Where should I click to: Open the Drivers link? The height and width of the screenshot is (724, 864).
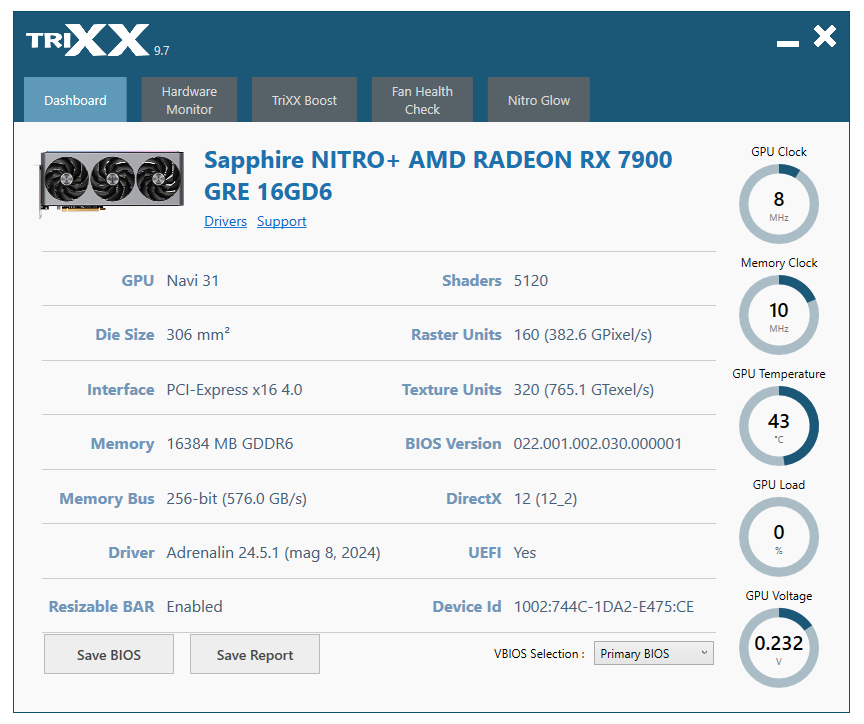(x=225, y=221)
